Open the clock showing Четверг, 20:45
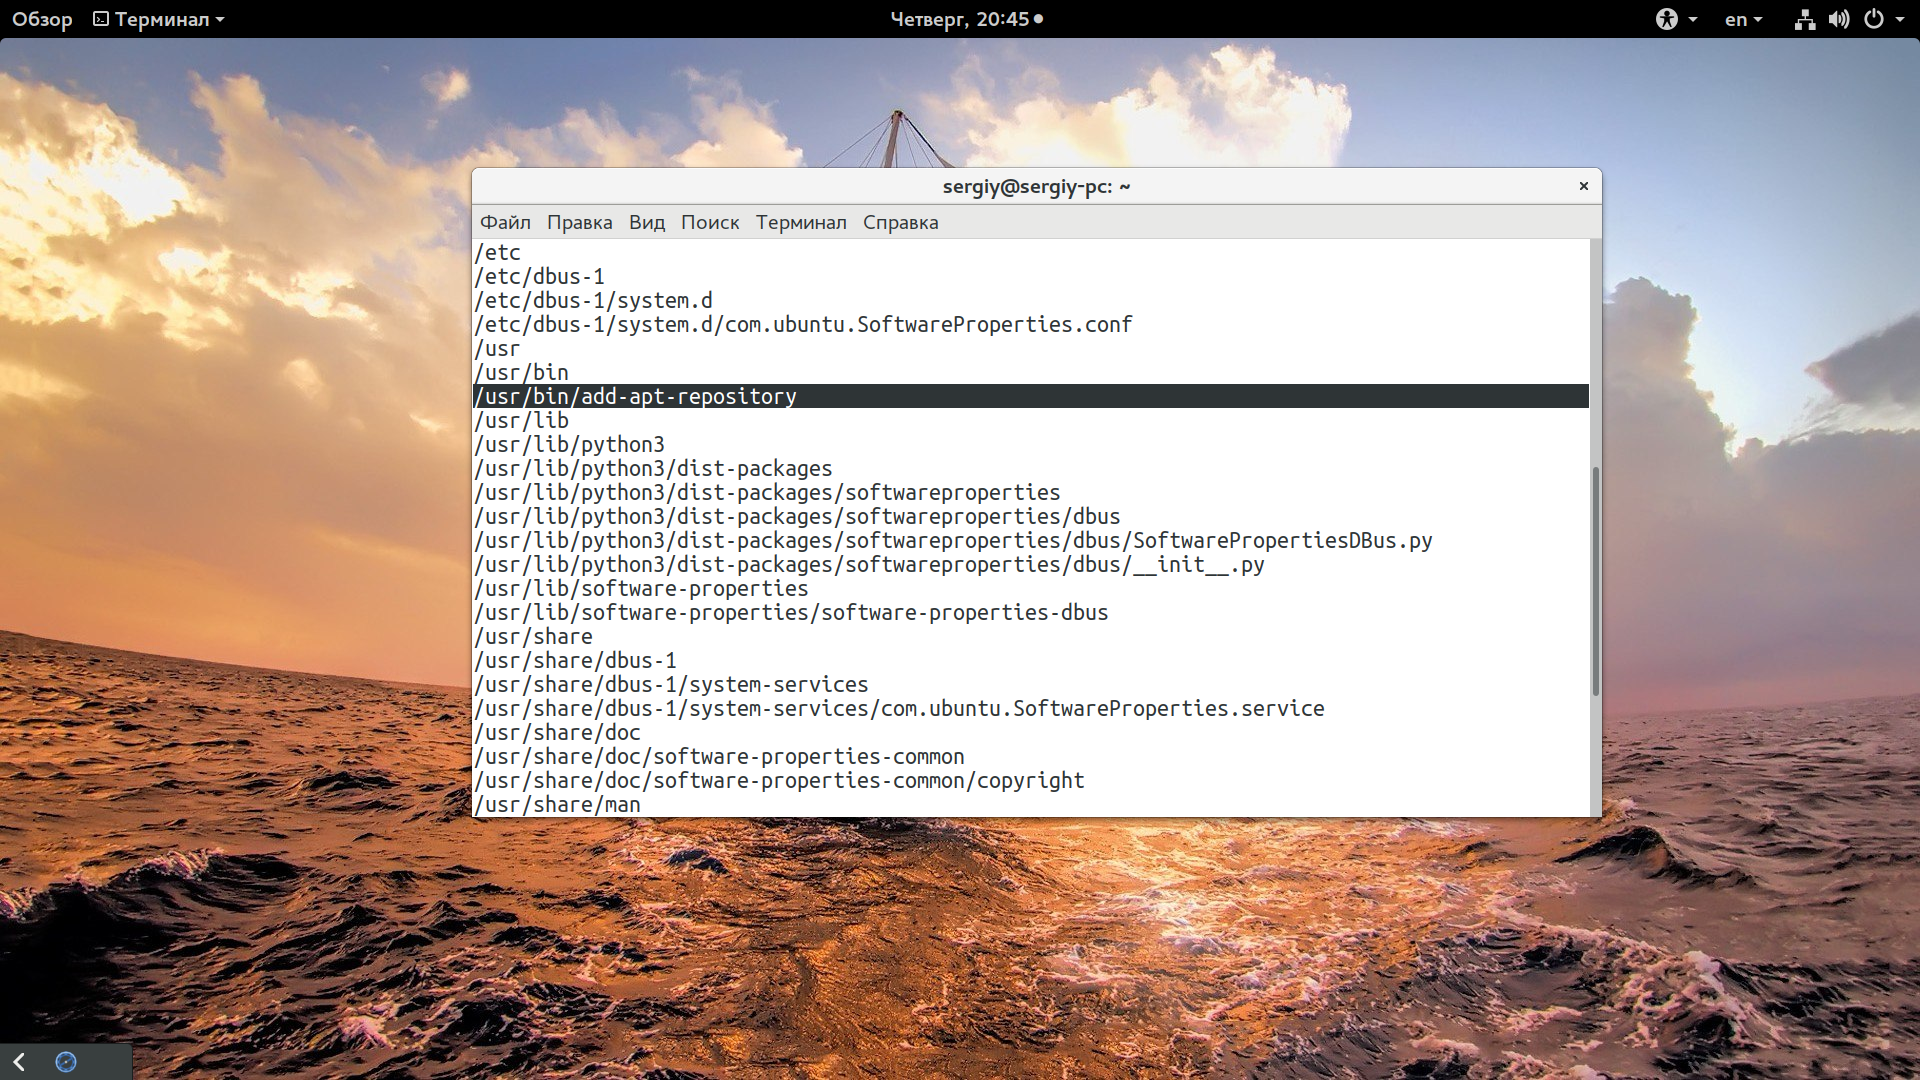The image size is (1920, 1080). point(967,19)
